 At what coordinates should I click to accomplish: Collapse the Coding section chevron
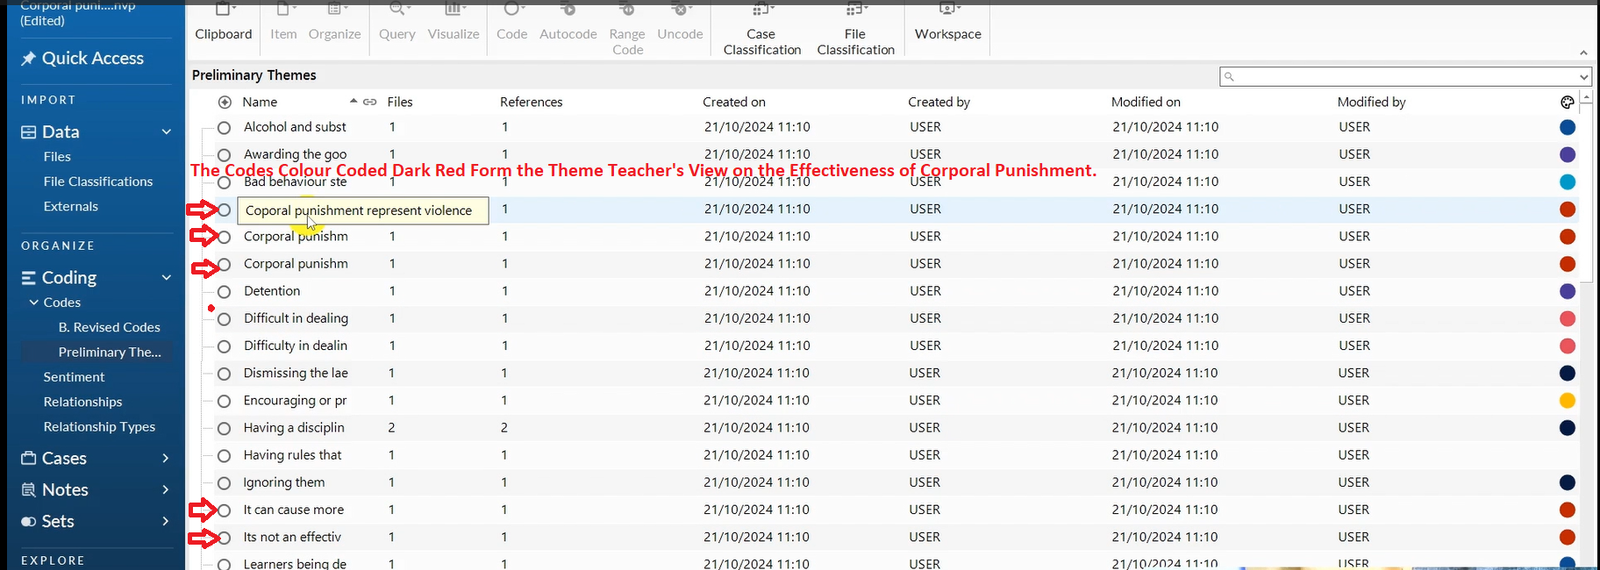[x=166, y=278]
